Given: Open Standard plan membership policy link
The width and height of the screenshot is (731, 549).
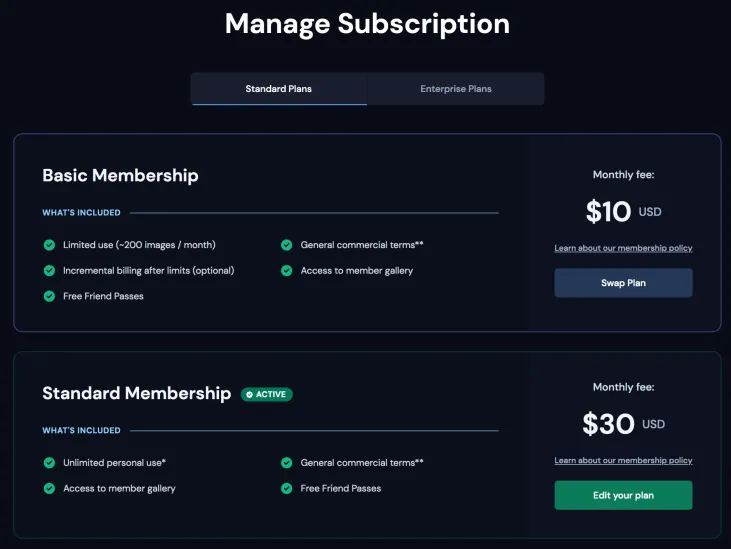Looking at the screenshot, I should pos(623,461).
